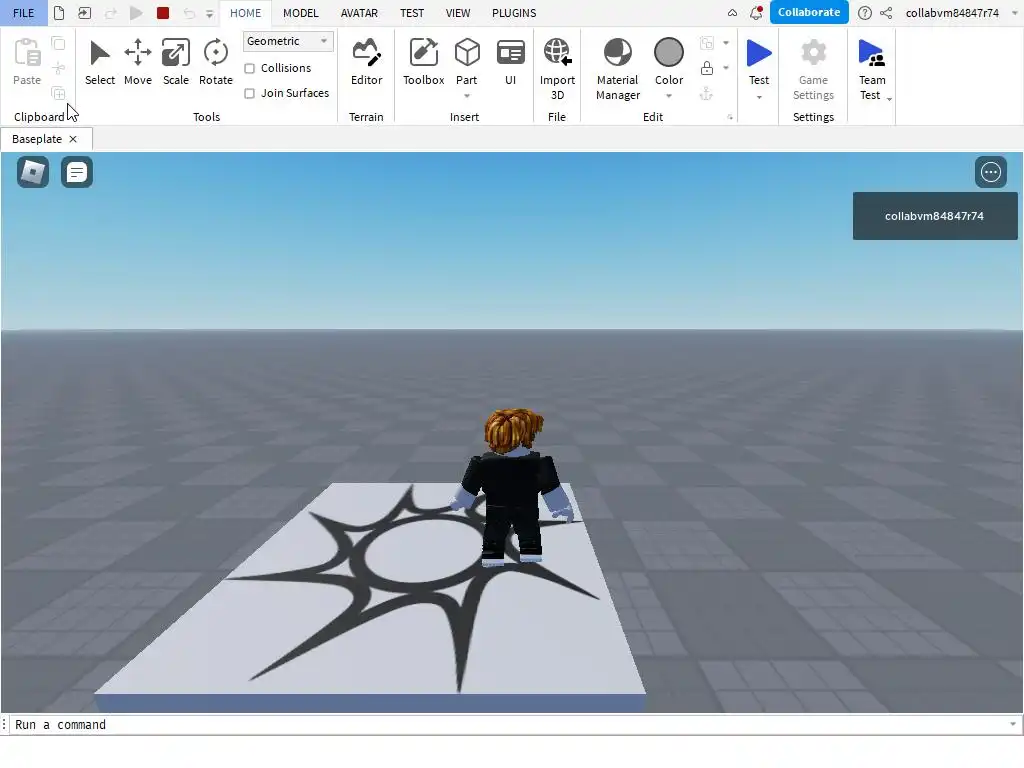Open the three-dots menu in viewport
The width and height of the screenshot is (1024, 768).
[991, 172]
